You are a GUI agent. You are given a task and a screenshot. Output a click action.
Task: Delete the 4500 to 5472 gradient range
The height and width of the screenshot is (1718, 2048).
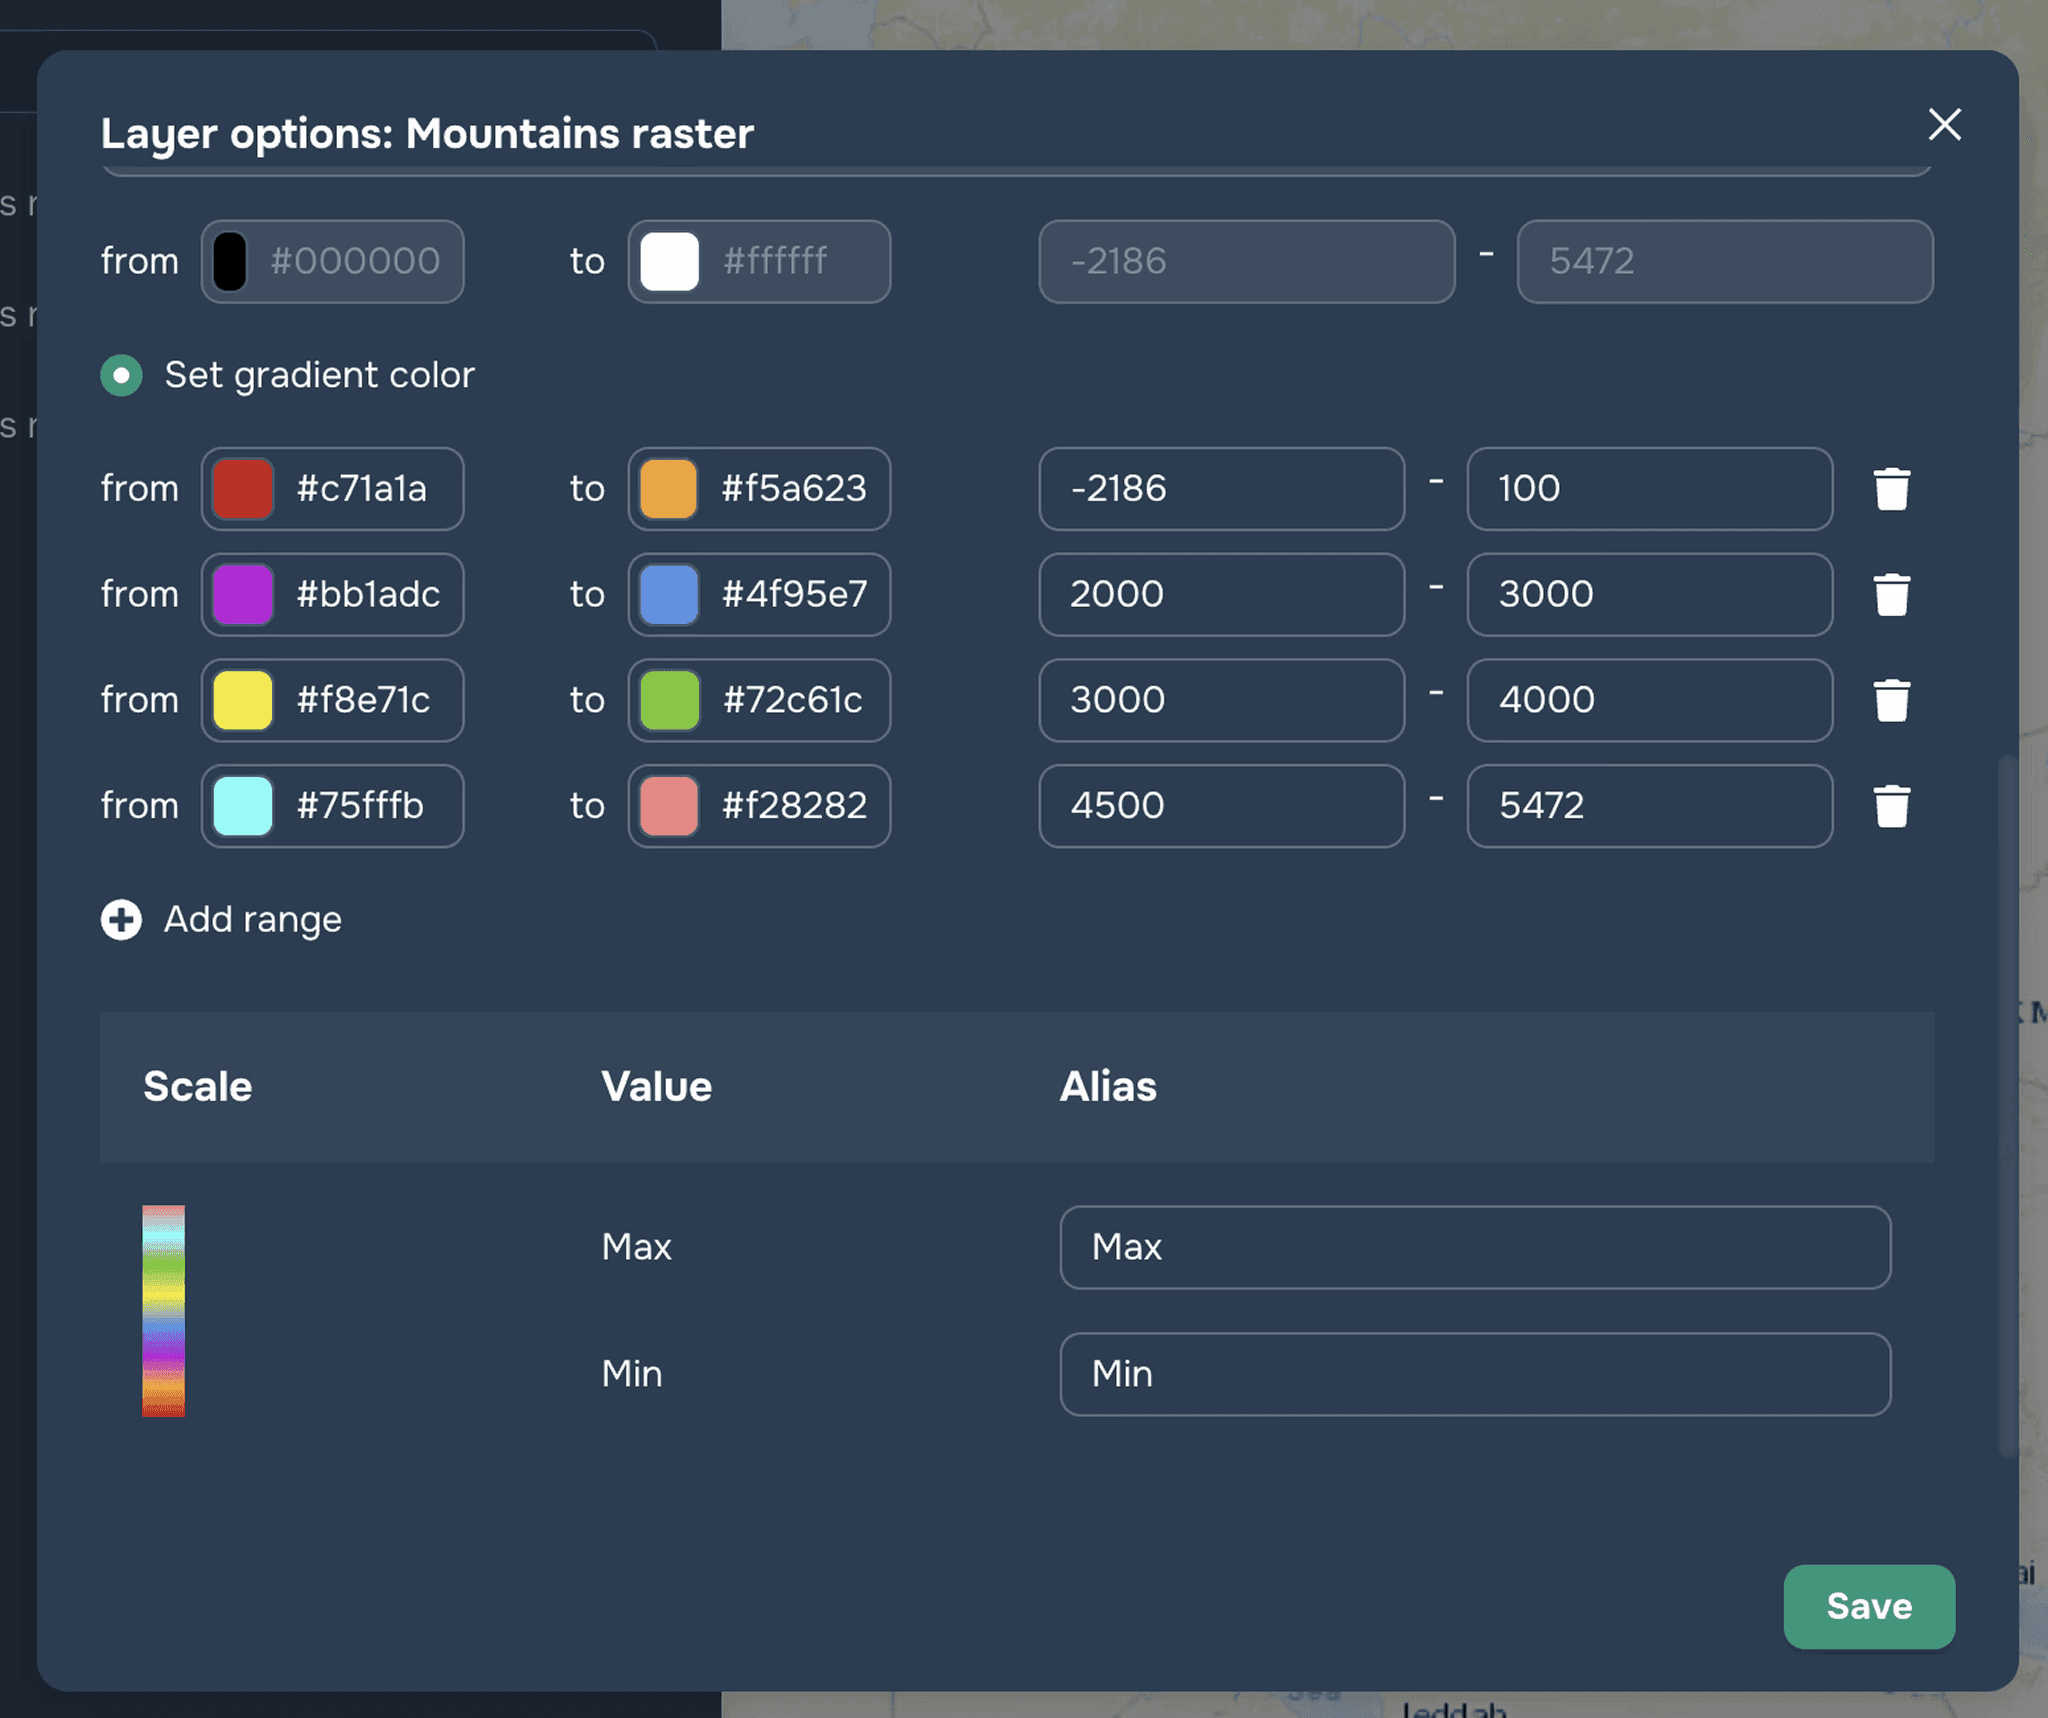tap(1891, 806)
